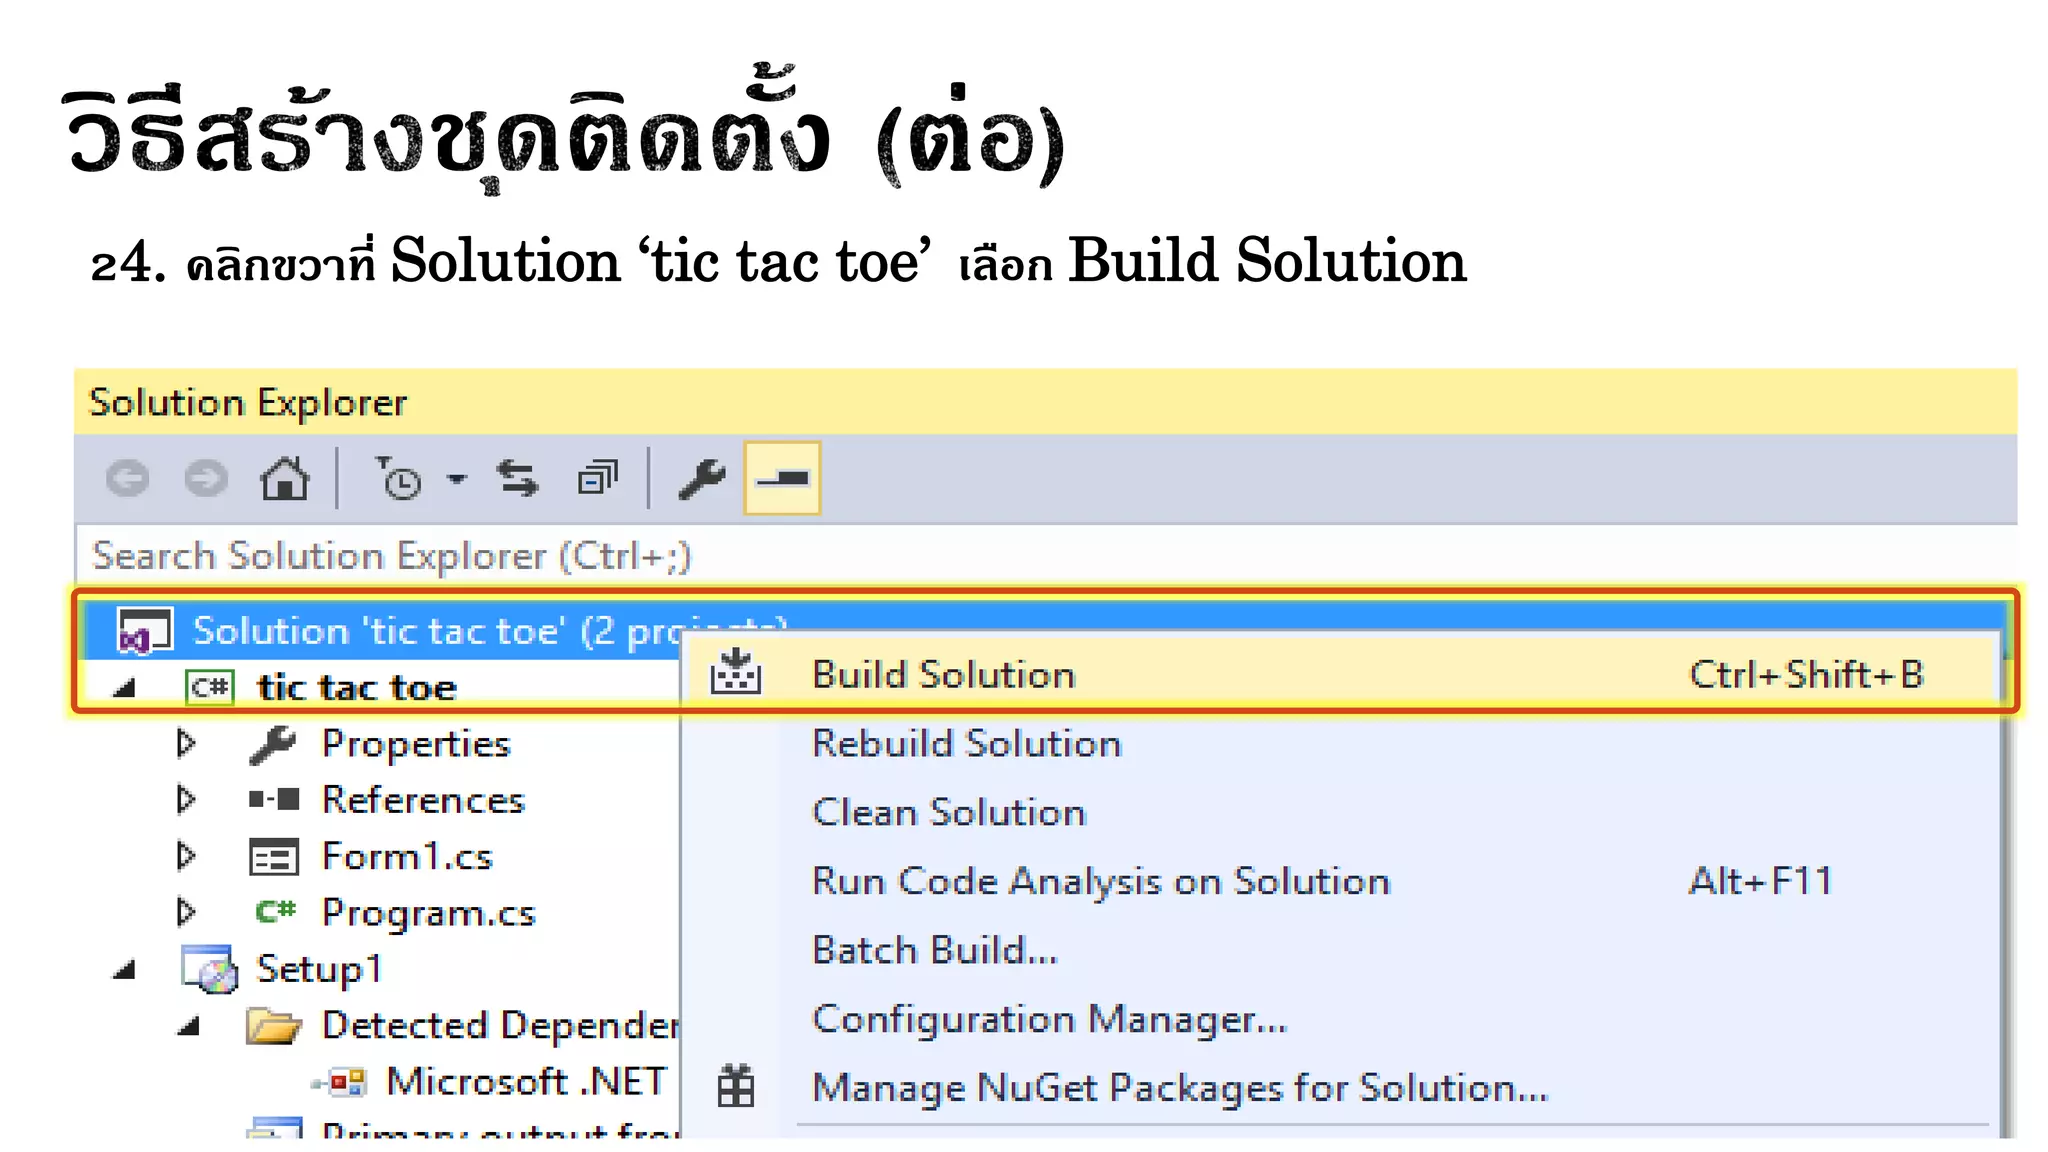The width and height of the screenshot is (2048, 1152).
Task: Expand the References node
Action: 186,800
